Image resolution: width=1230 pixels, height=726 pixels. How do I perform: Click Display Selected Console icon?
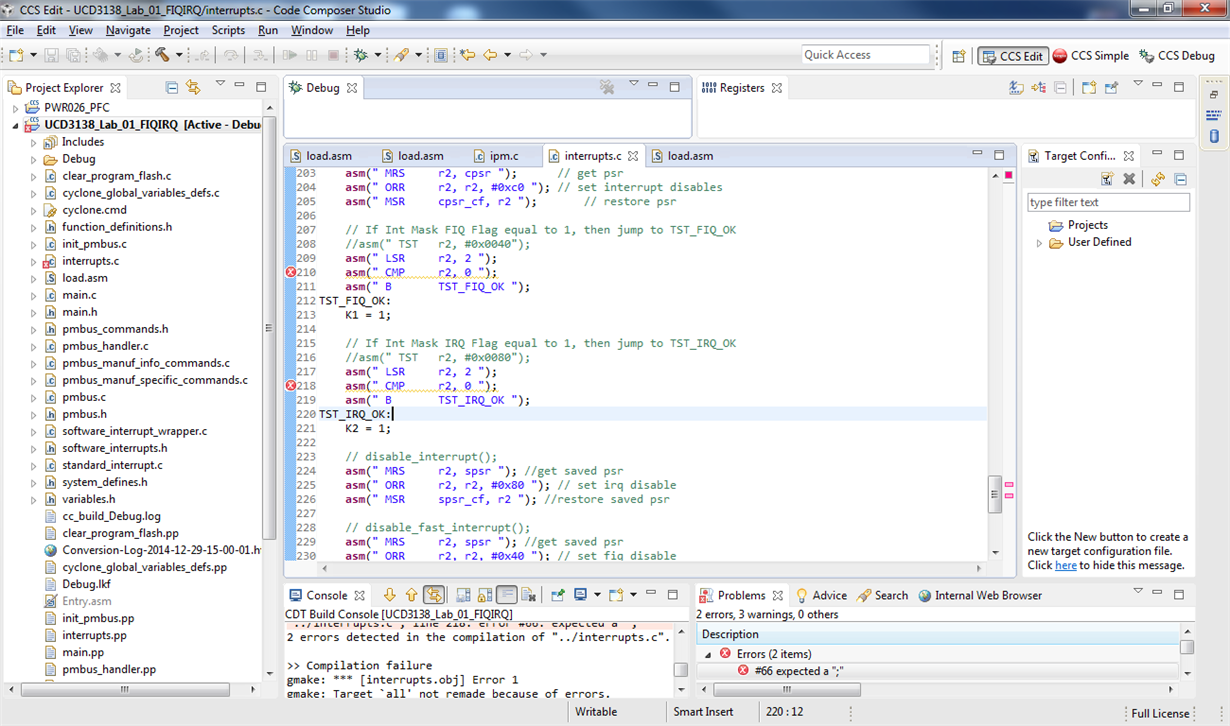[580, 595]
